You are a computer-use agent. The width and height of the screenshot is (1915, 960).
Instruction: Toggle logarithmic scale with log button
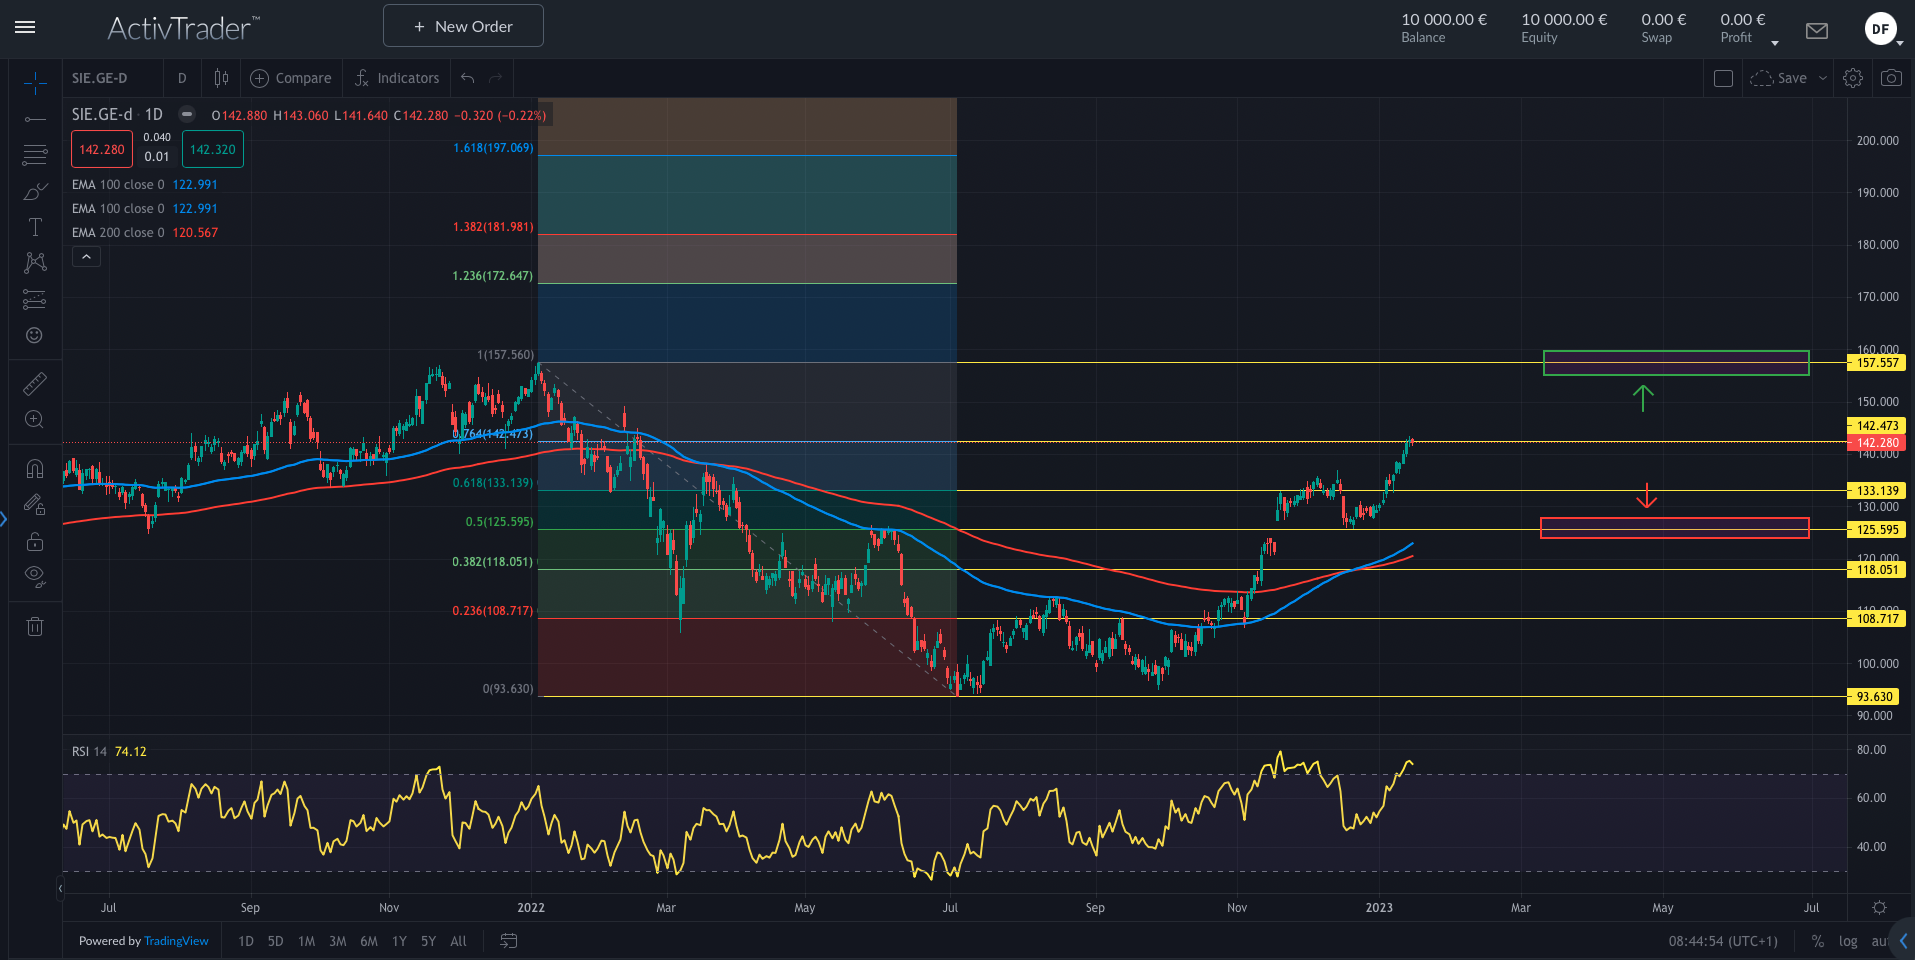1847,941
